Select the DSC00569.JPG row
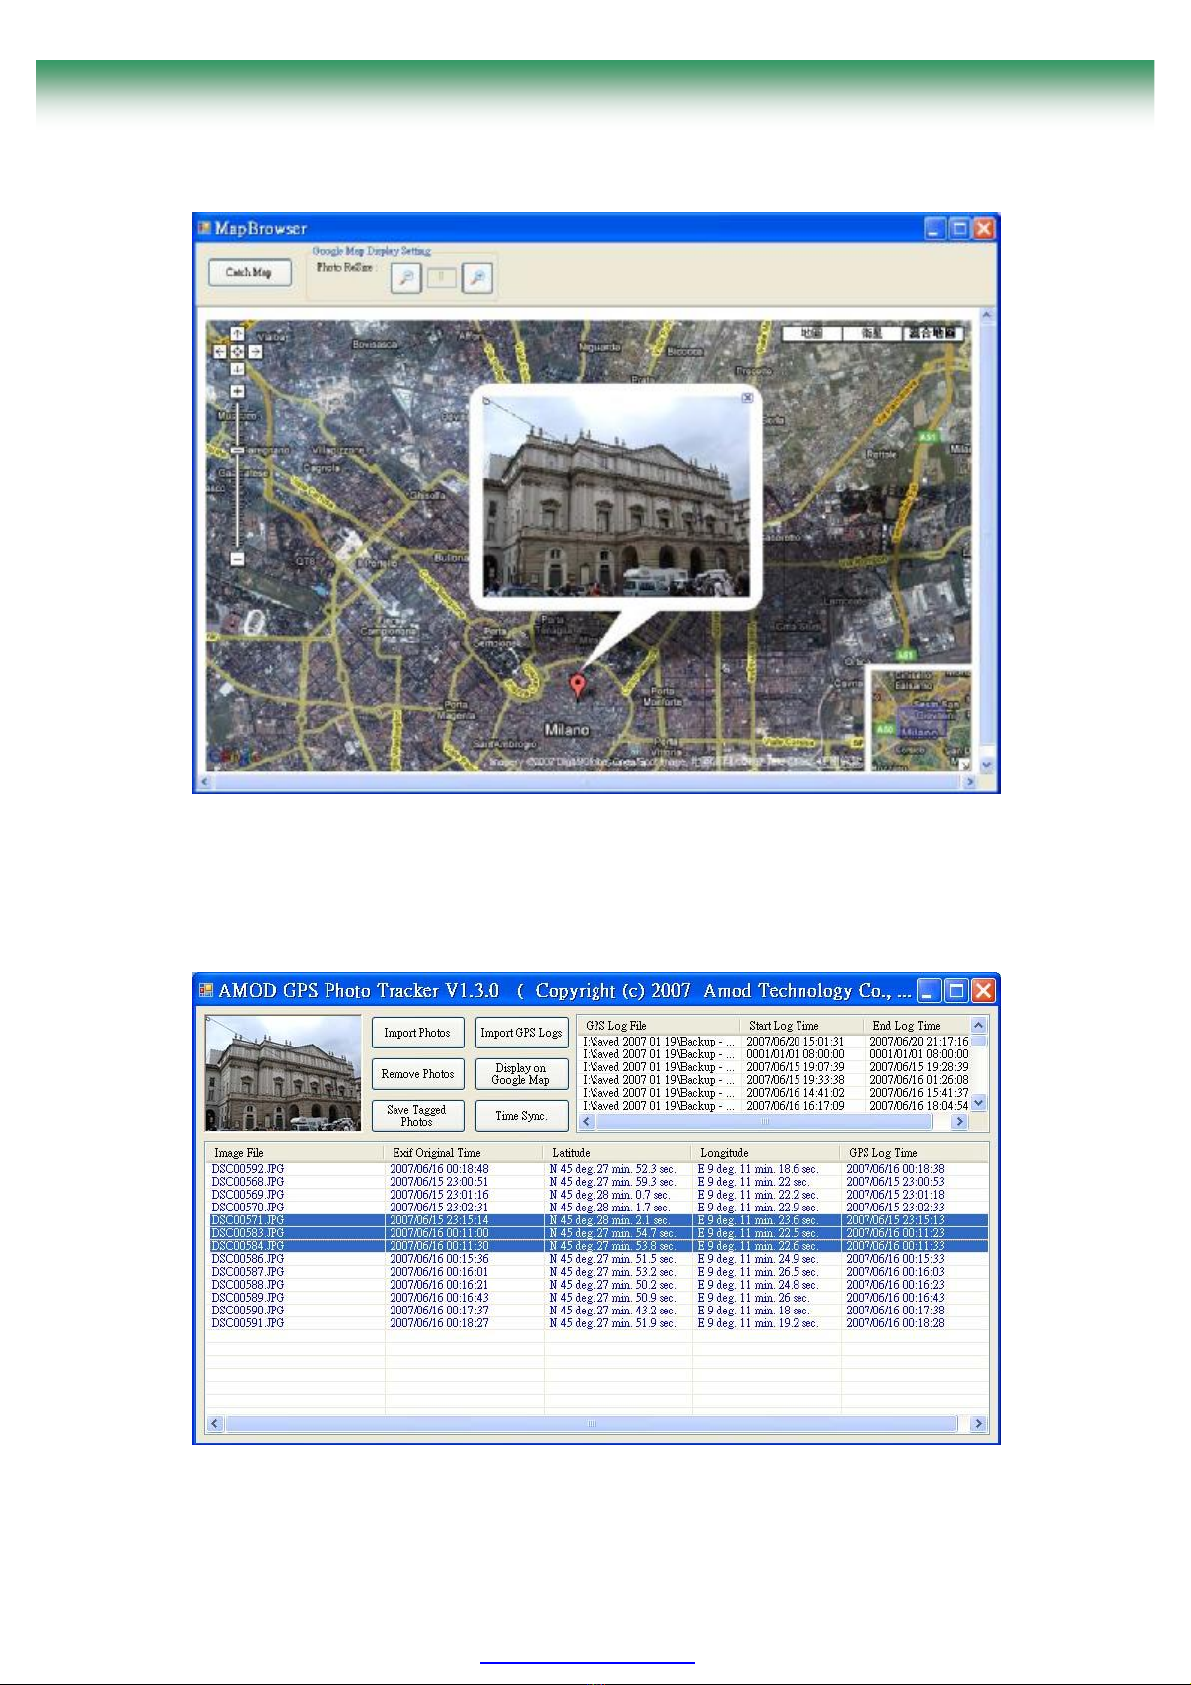The height and width of the screenshot is (1685, 1191). (x=597, y=1195)
